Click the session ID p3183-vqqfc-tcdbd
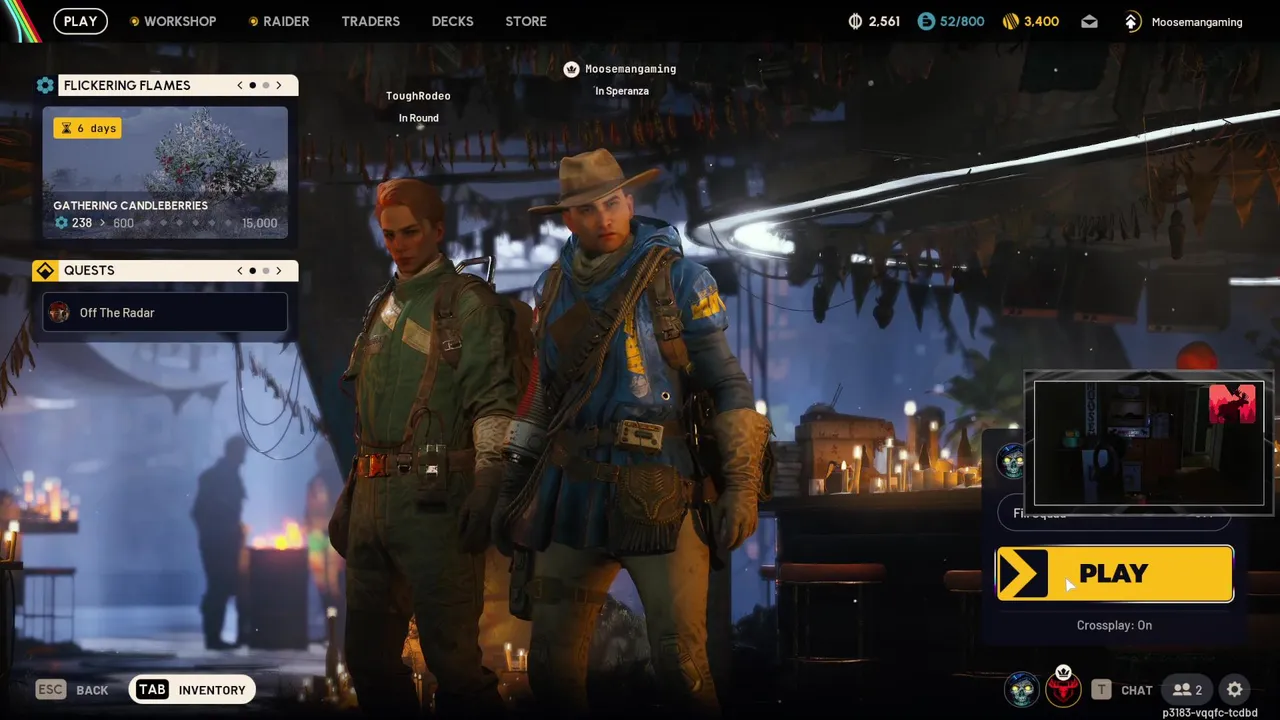The height and width of the screenshot is (720, 1280). [1210, 712]
